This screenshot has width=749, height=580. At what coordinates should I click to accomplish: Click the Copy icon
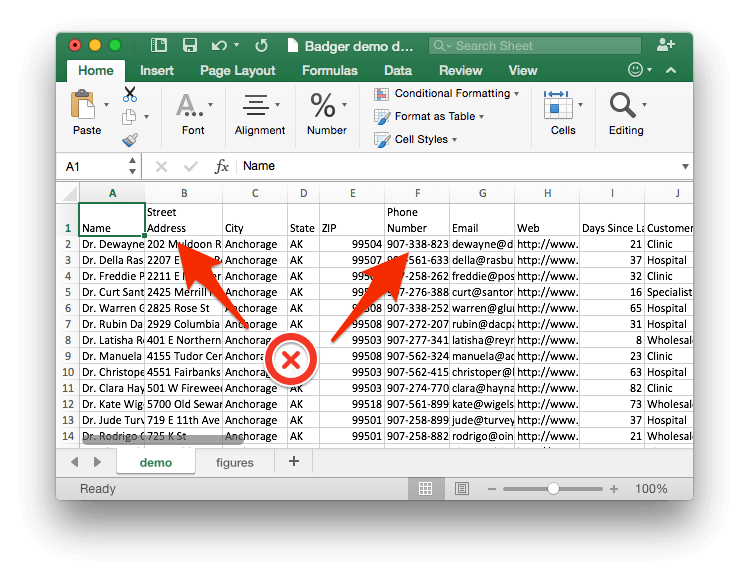point(129,117)
